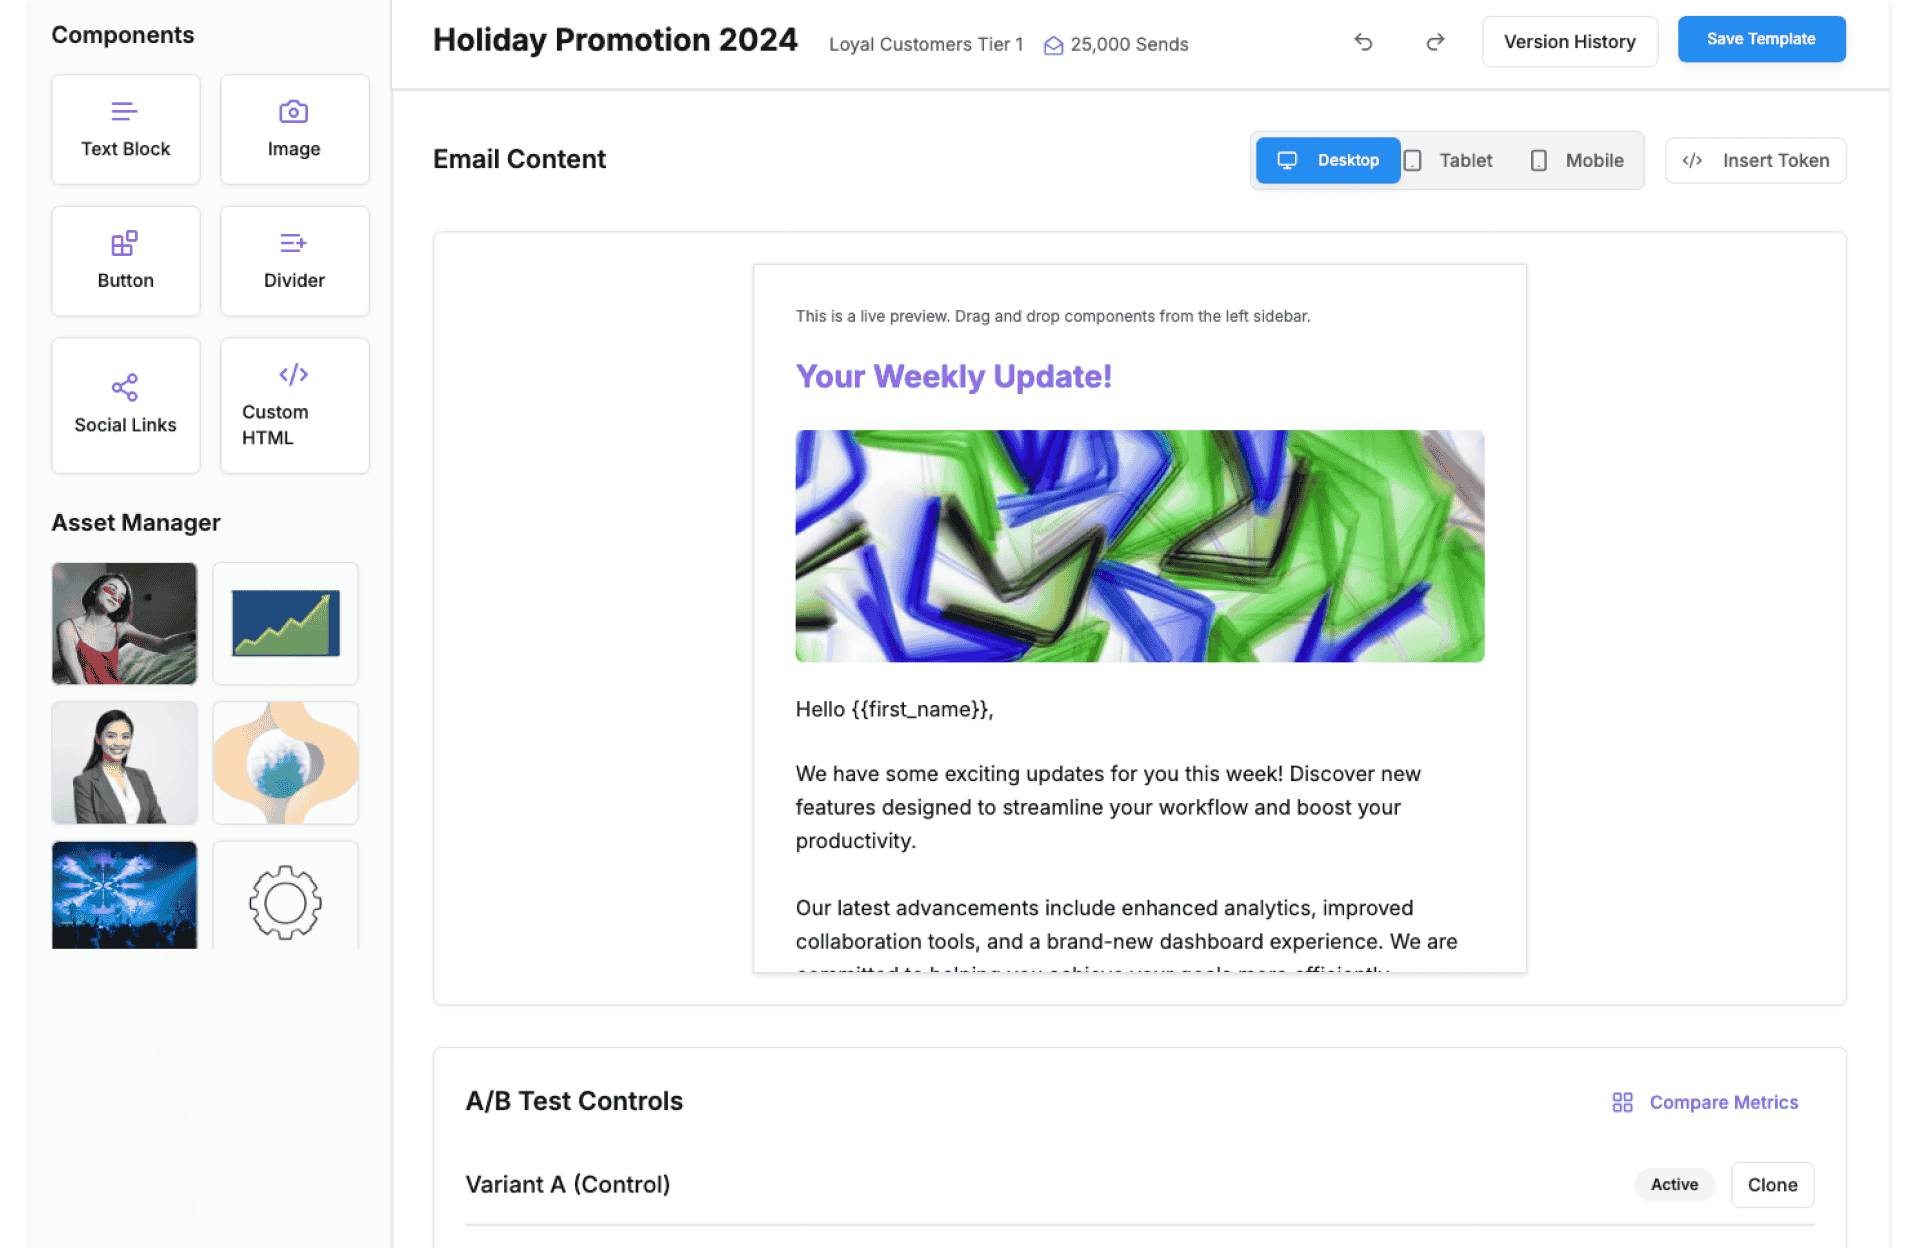Add the Social Links component
This screenshot has width=1920, height=1248.
[x=126, y=405]
